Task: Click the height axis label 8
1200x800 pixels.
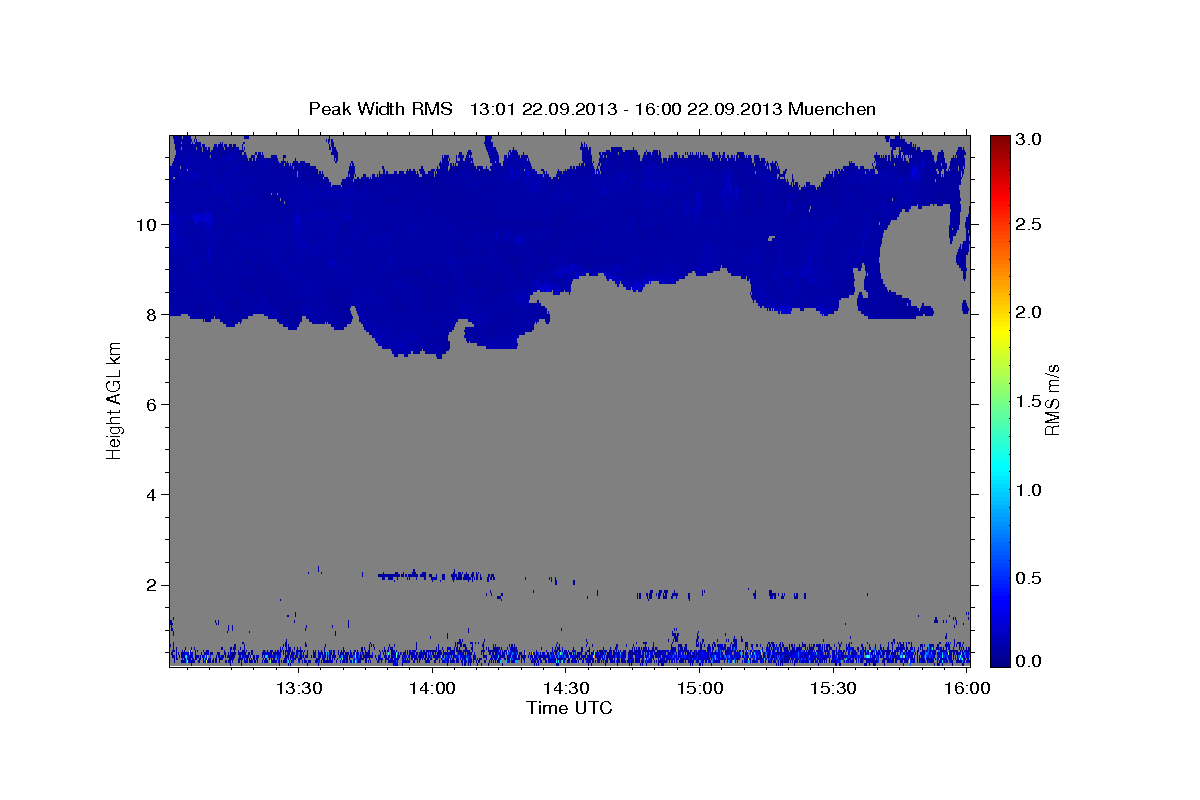Action: click(153, 314)
